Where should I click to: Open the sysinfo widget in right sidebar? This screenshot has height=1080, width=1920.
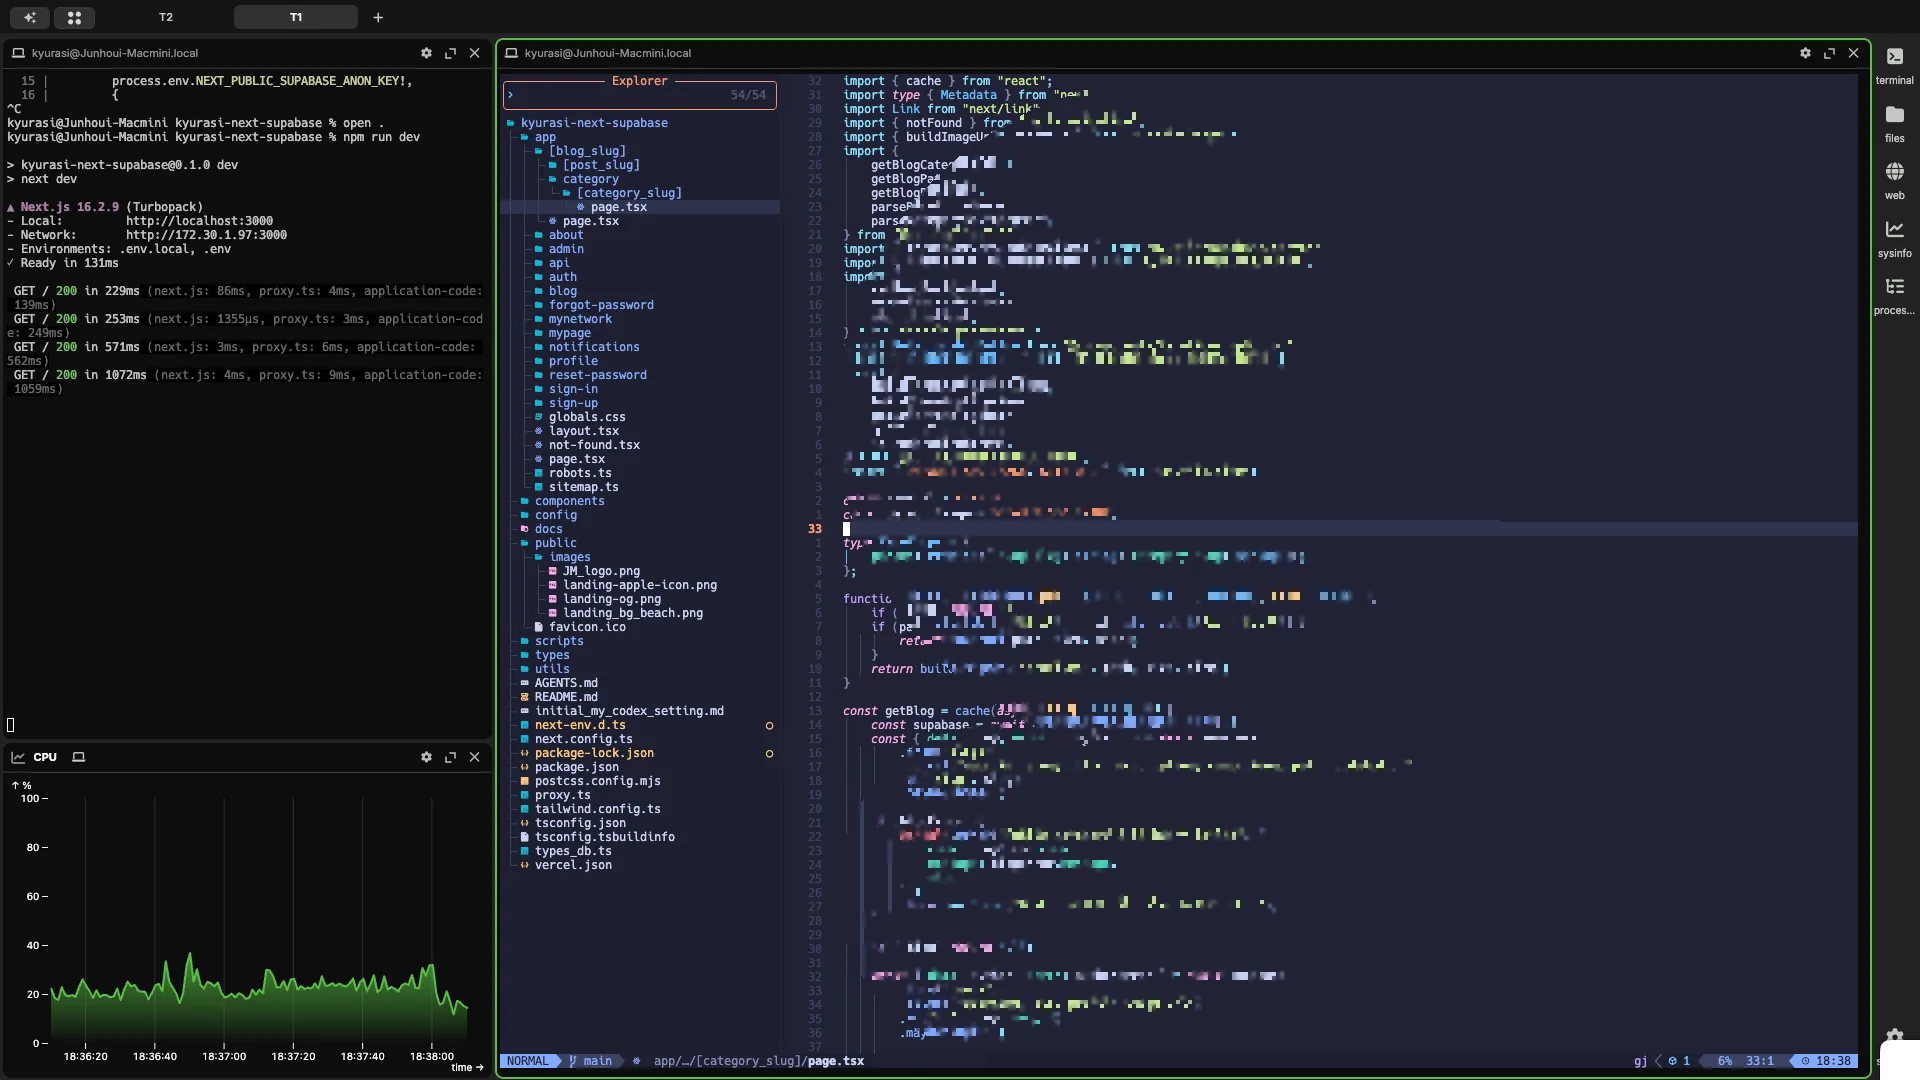pos(1894,239)
